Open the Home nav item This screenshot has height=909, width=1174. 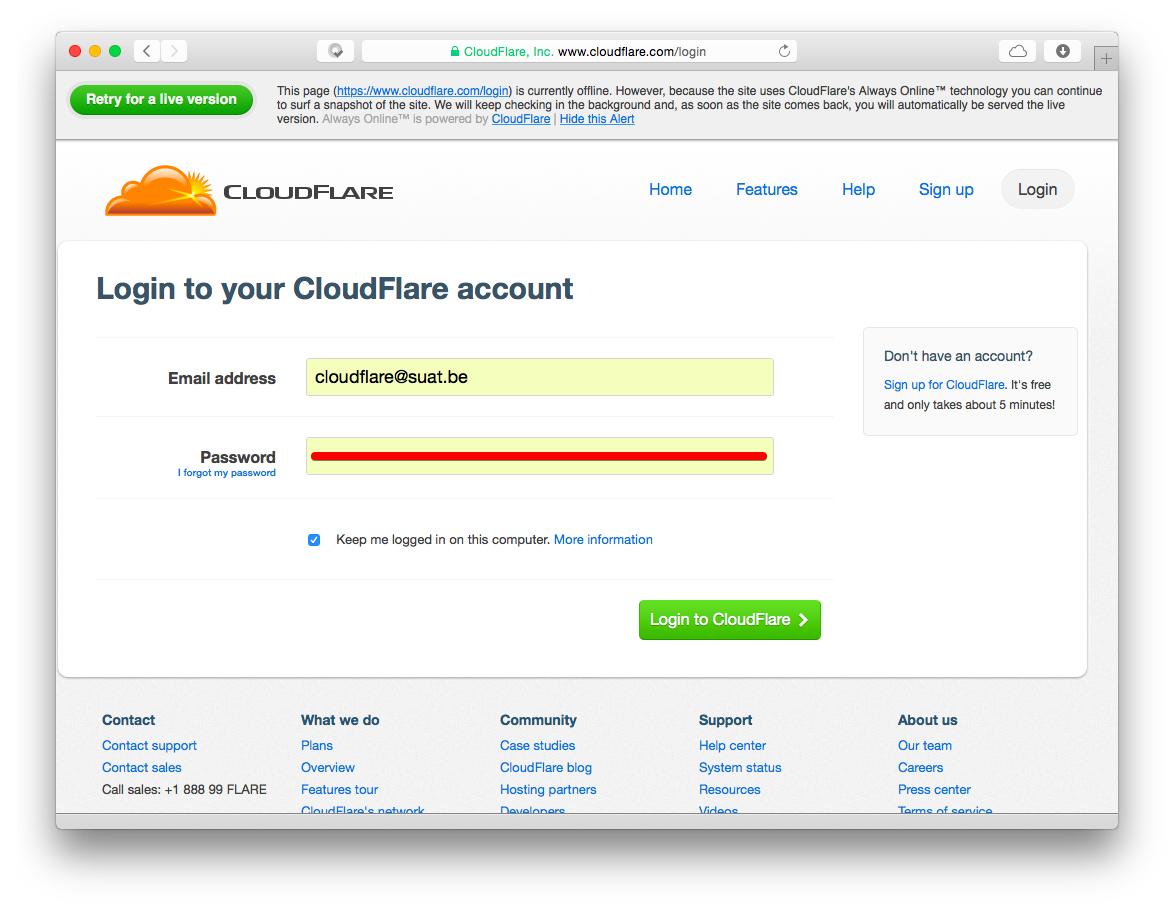670,189
